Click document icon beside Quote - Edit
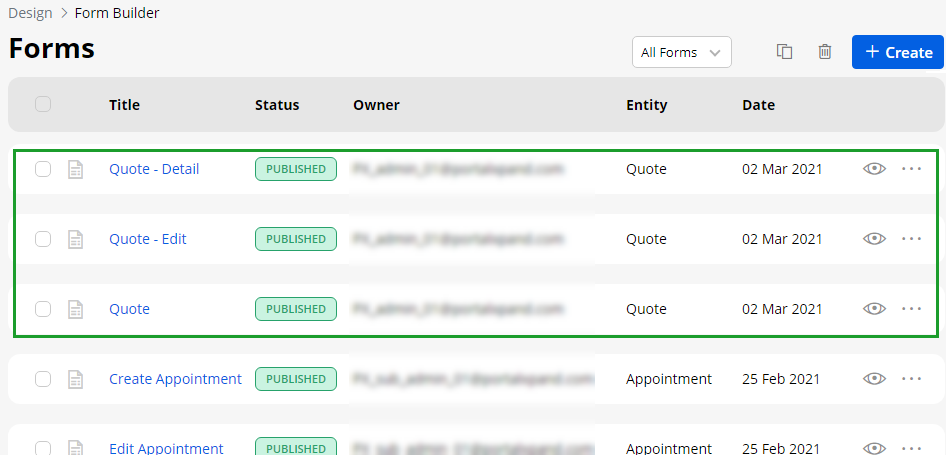Image resolution: width=946 pixels, height=455 pixels. click(x=75, y=239)
